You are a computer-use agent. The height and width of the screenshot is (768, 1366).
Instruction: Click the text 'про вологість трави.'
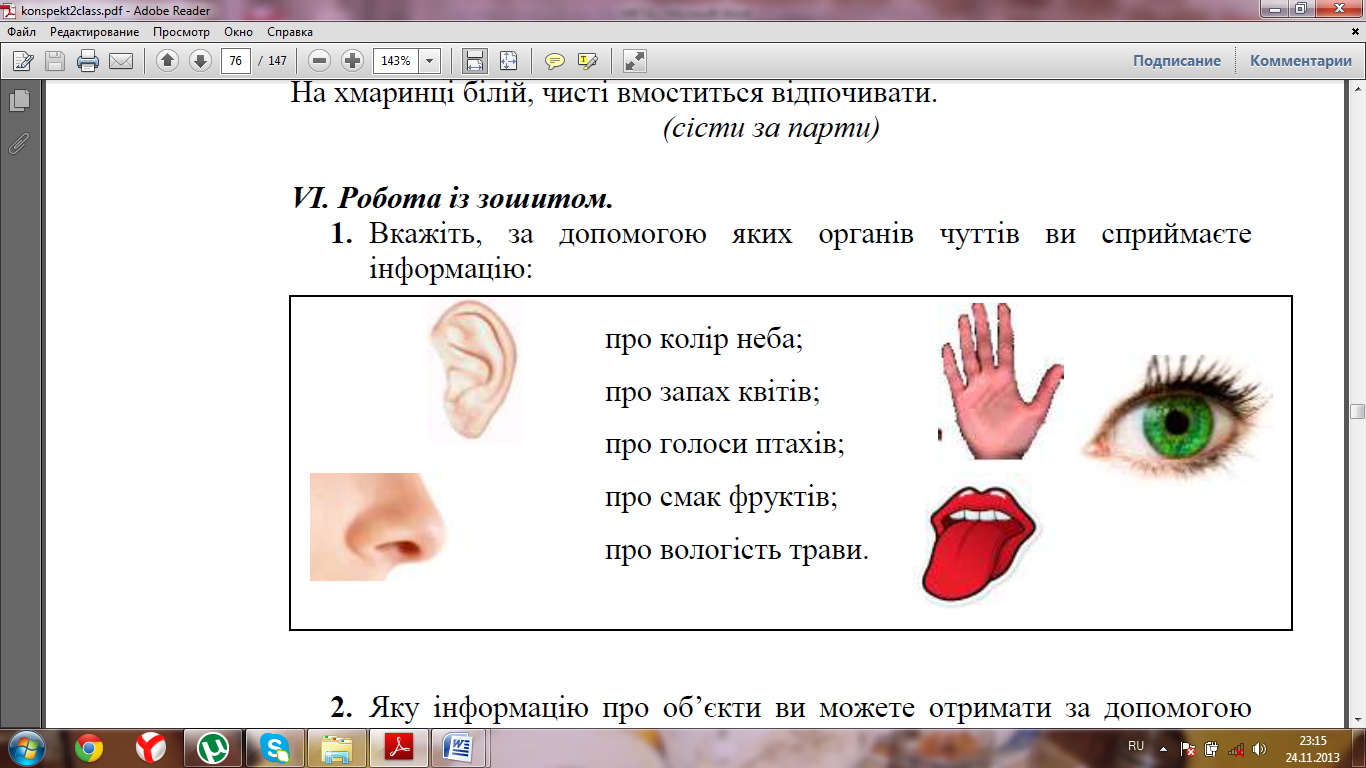[x=737, y=550]
